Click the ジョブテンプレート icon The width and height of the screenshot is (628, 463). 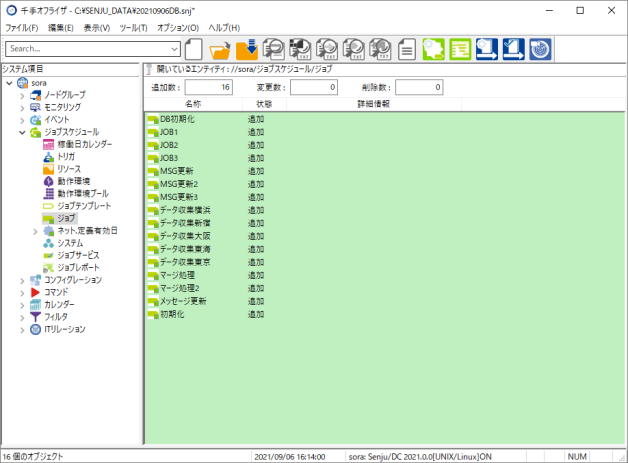48,206
